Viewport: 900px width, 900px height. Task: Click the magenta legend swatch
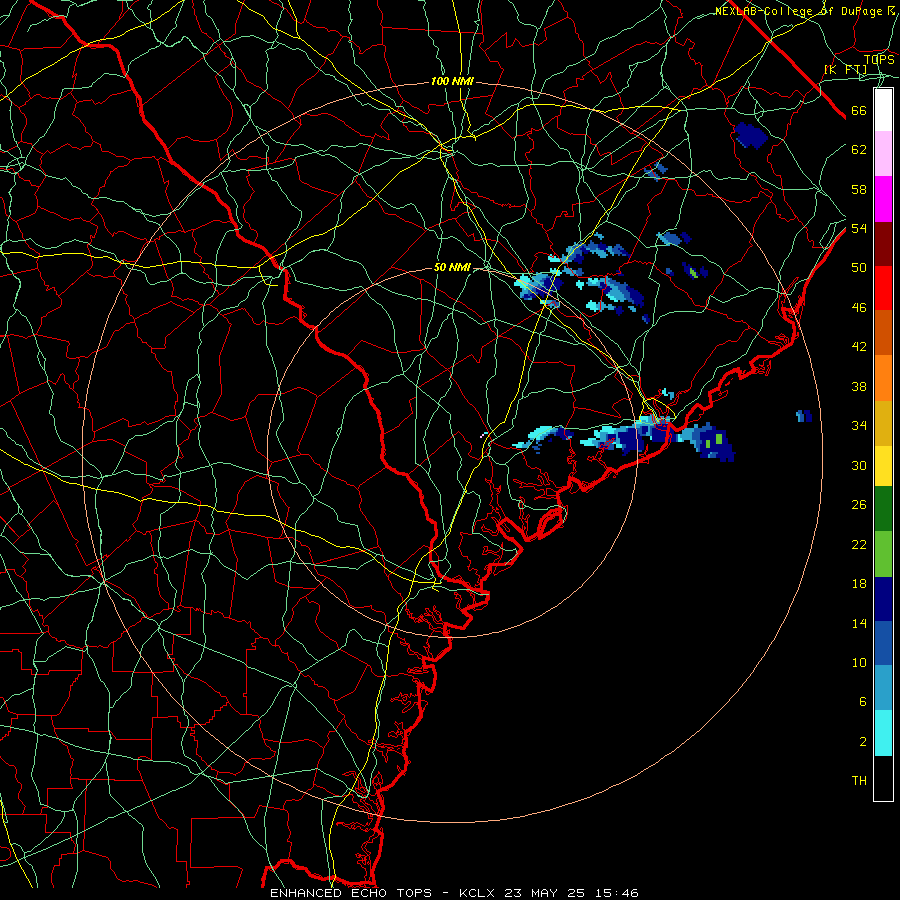pos(883,199)
